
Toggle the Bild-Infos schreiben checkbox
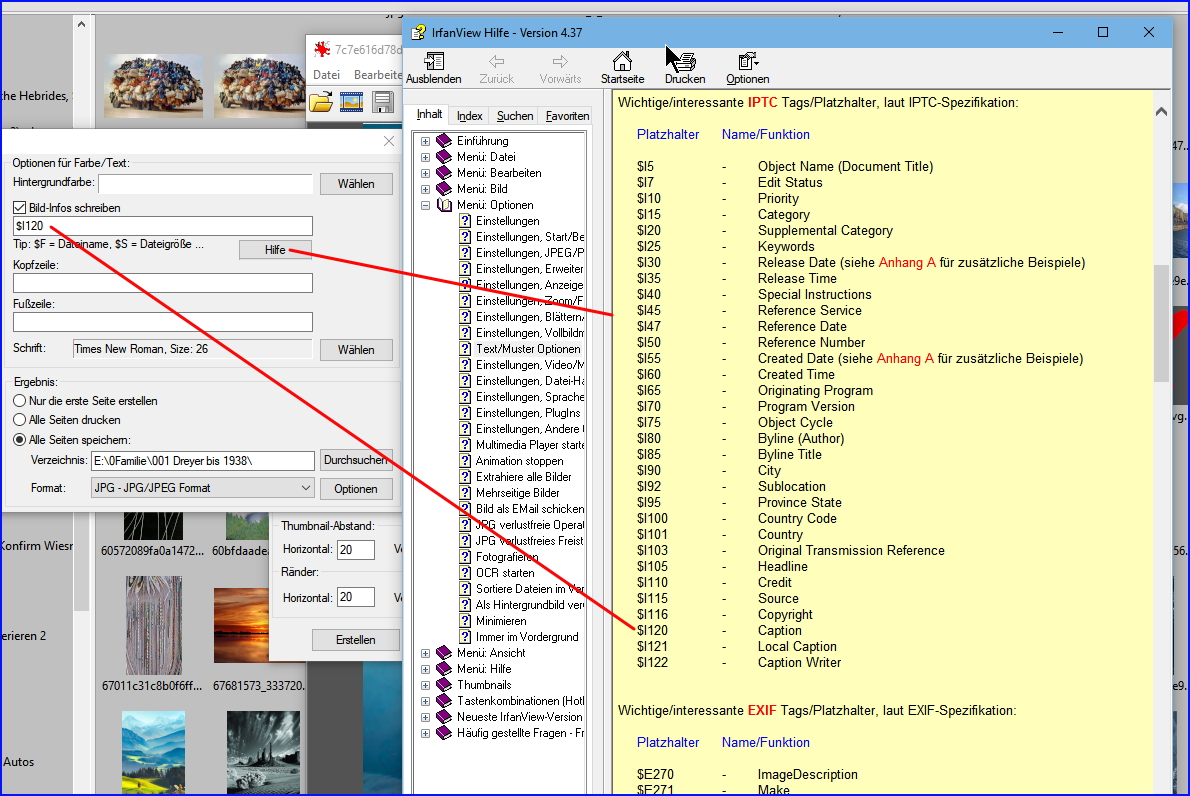click(20, 207)
